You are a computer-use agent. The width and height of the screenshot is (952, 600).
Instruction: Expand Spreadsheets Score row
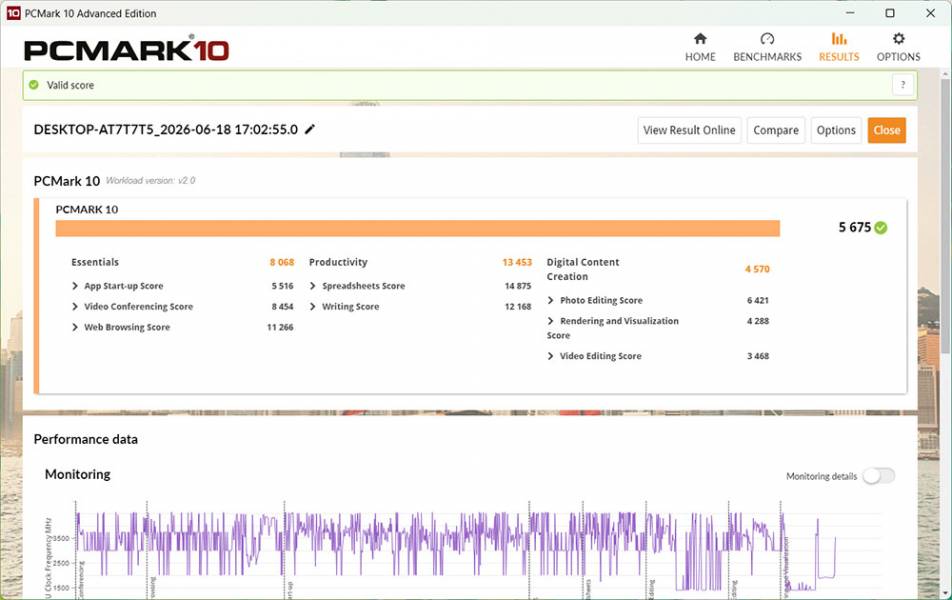(313, 286)
